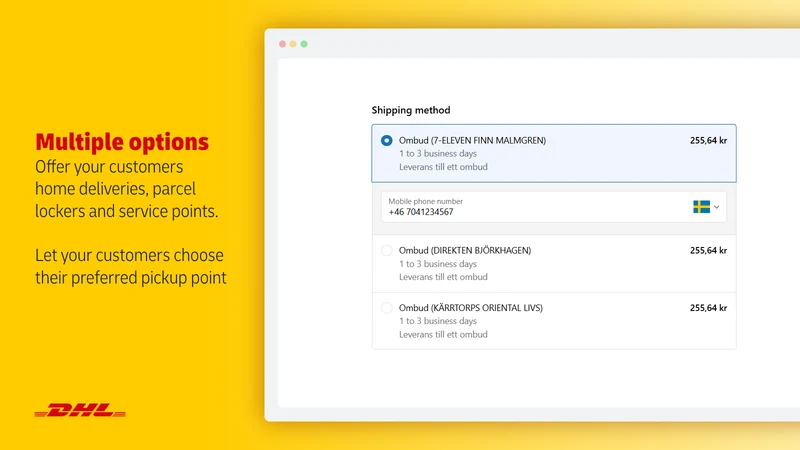The image size is (800, 450).
Task: Click the Mobile phone number field
Action: click(554, 207)
